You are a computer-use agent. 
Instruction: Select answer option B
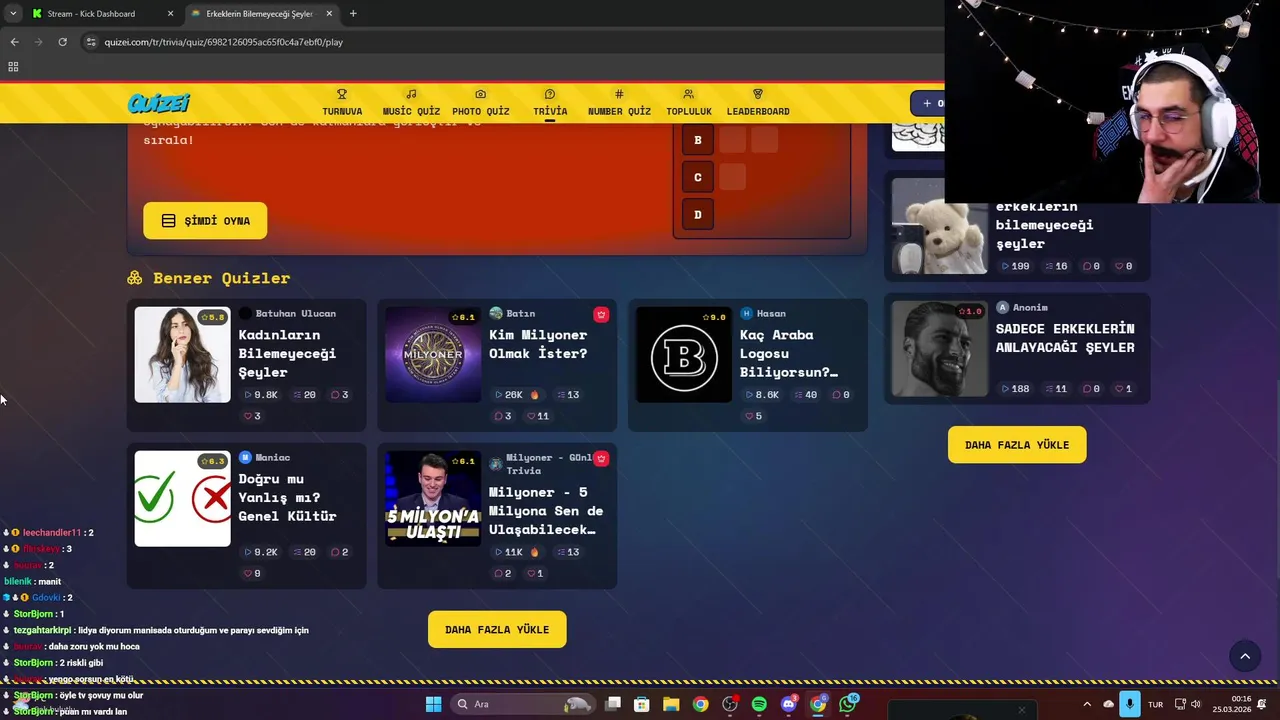pos(698,140)
